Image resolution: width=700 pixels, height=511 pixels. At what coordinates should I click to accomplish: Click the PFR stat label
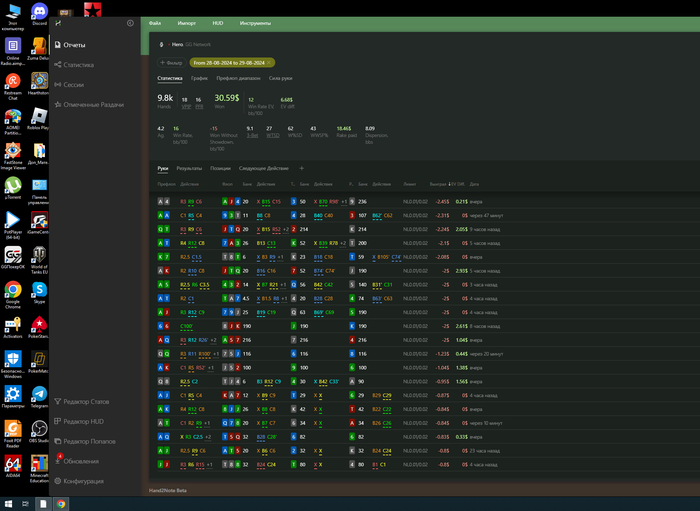click(x=199, y=107)
